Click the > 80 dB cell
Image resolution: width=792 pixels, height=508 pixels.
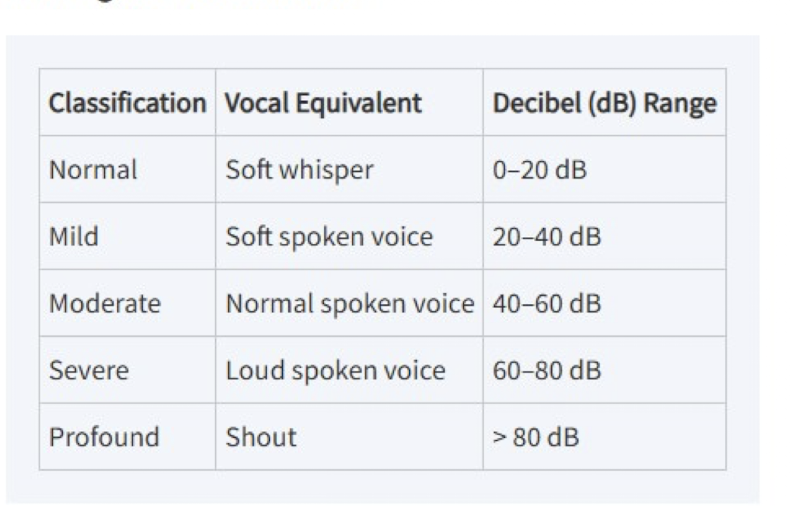[535, 437]
